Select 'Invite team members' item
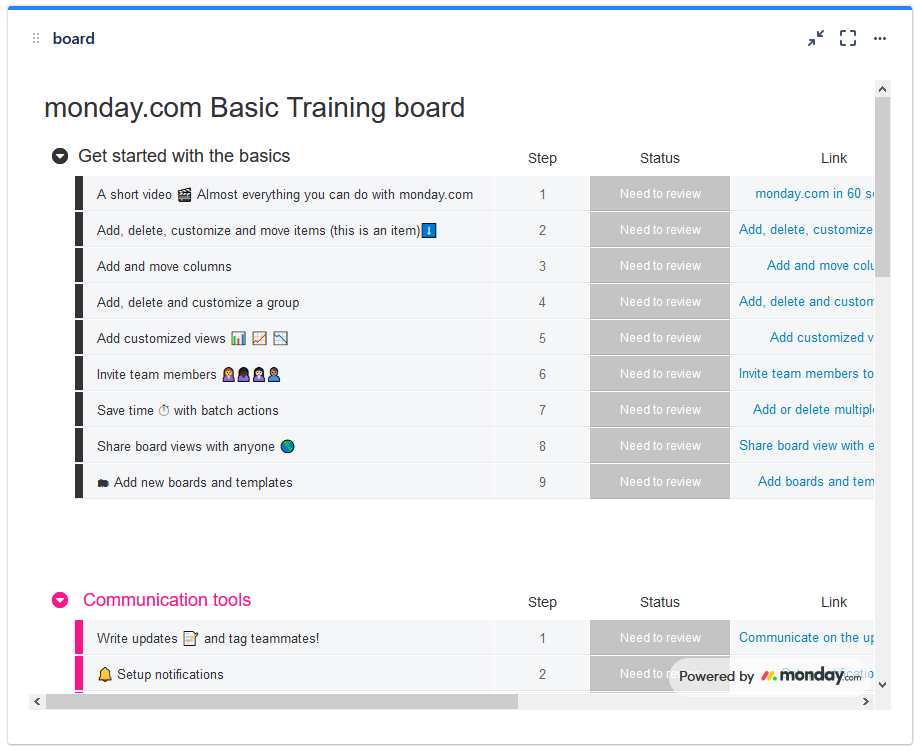This screenshot has width=921, height=750. coord(189,375)
